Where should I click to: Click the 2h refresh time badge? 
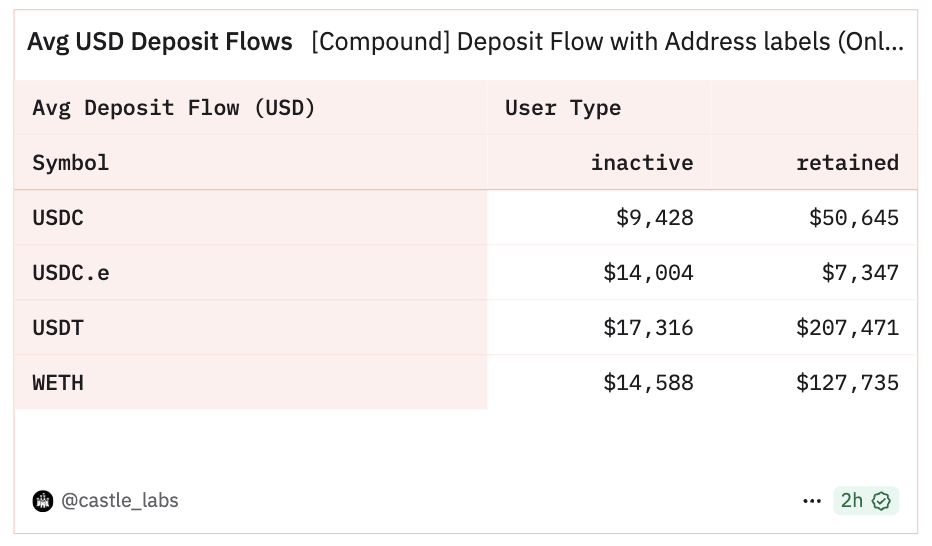[865, 501]
